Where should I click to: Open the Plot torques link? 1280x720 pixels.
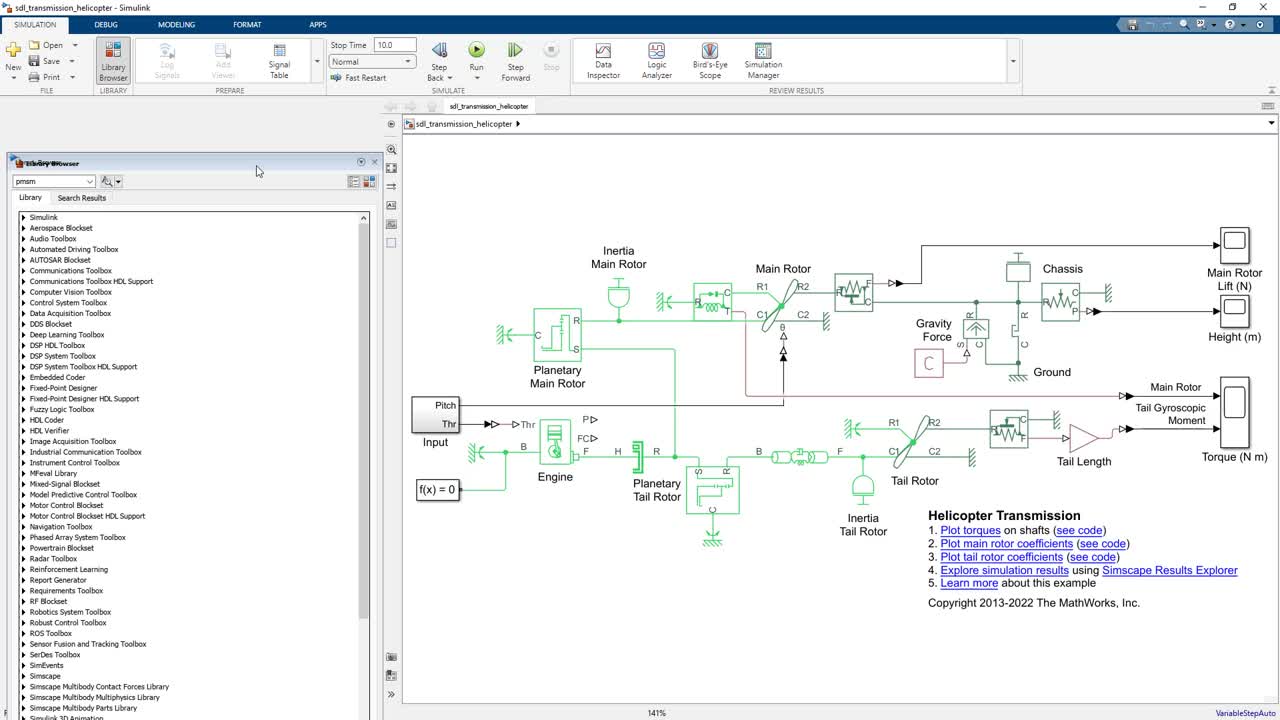click(970, 530)
